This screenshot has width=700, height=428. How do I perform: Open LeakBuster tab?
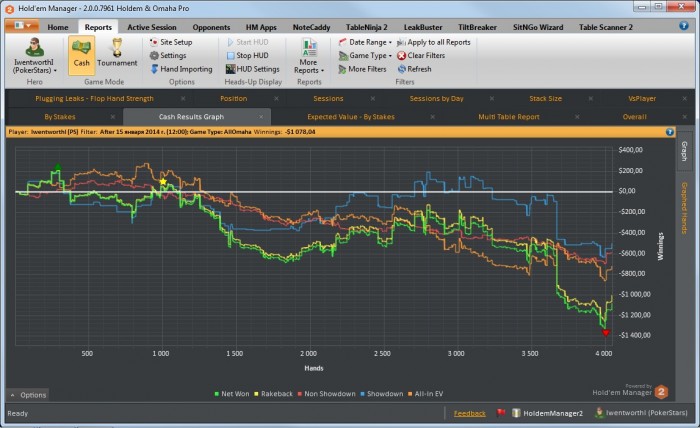(423, 27)
